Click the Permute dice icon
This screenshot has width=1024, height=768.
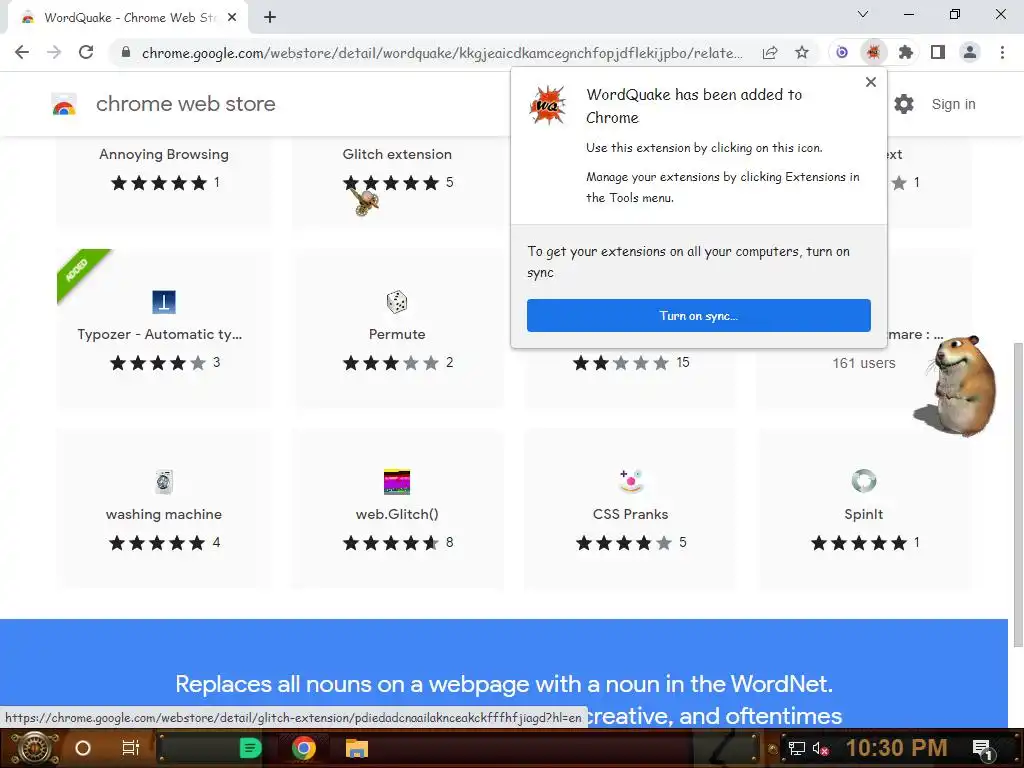coord(397,302)
